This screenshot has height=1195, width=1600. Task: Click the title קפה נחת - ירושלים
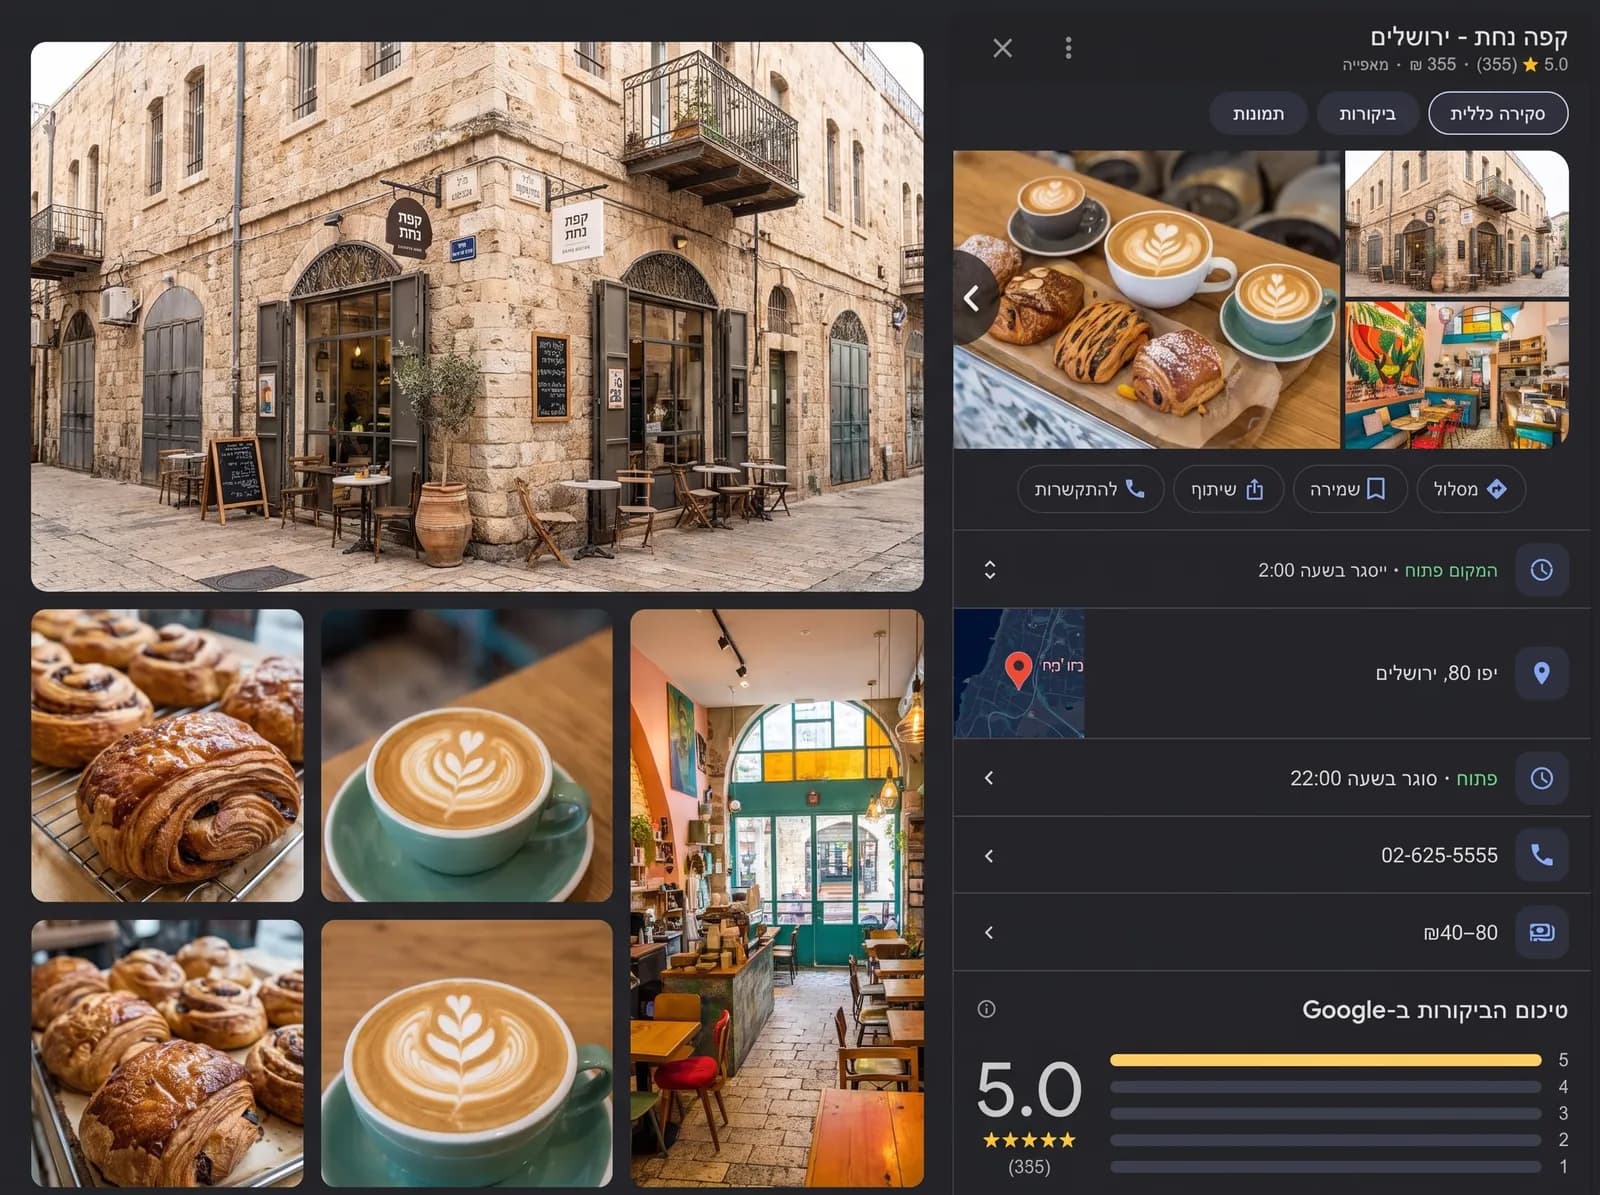[1468, 37]
